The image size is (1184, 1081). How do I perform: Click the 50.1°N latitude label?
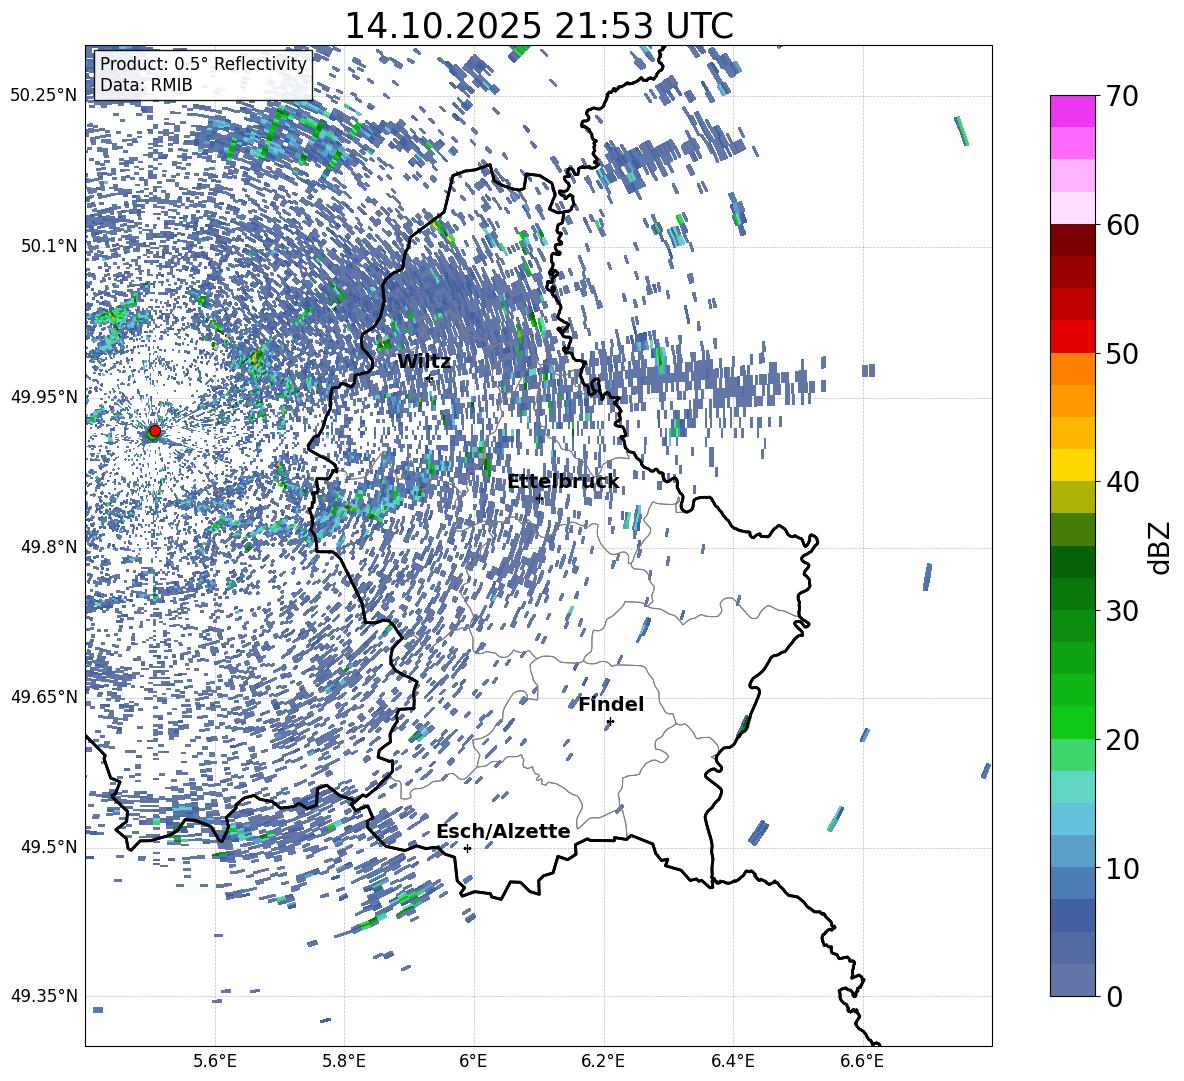48,246
